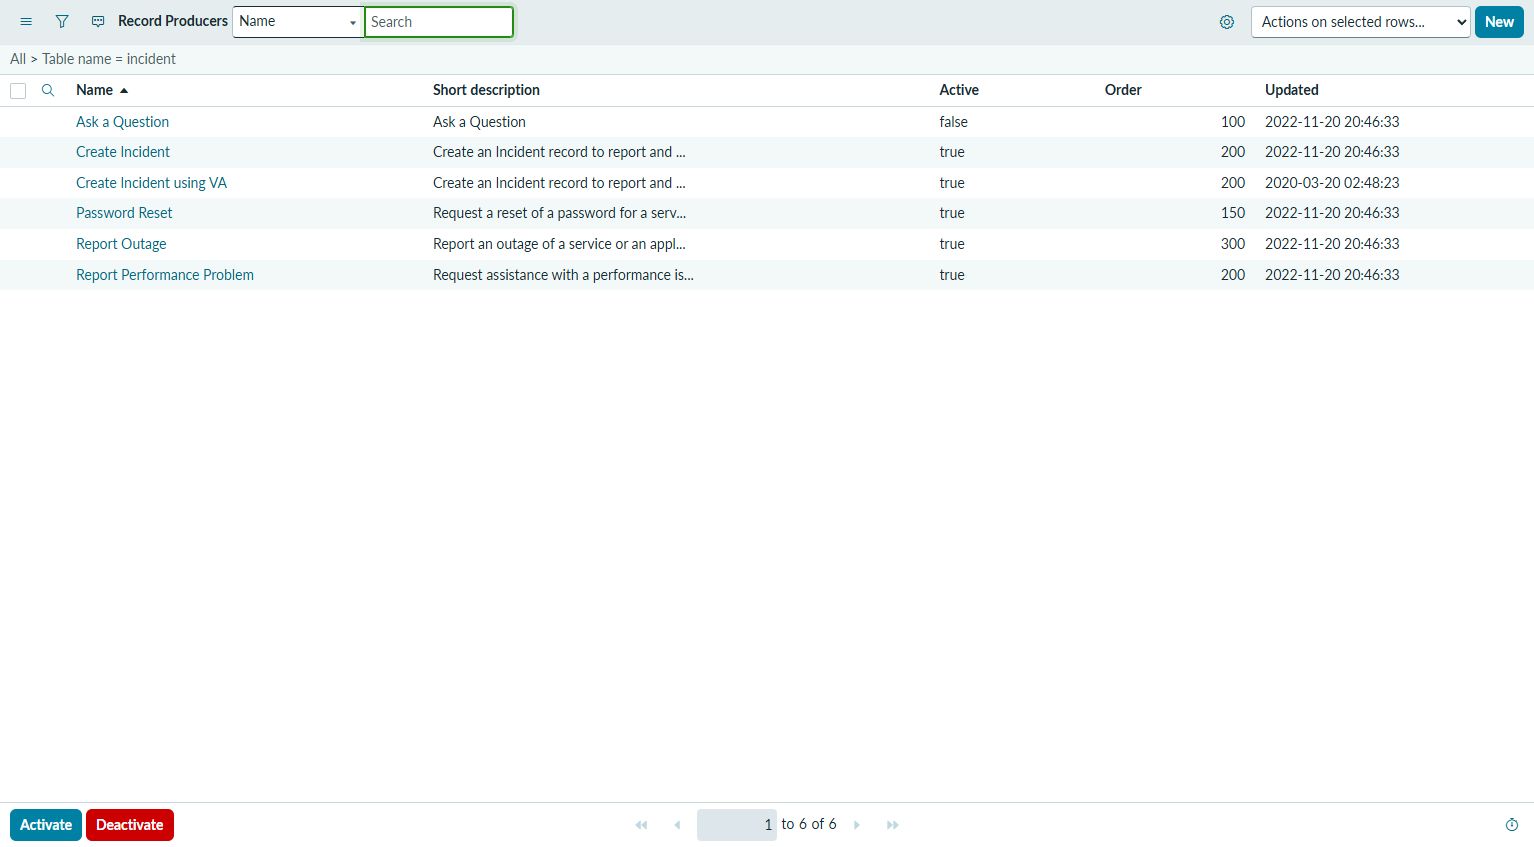Screen dimensions: 1534x847
Task: Open the list controls hamburger menu
Action: tap(26, 21)
